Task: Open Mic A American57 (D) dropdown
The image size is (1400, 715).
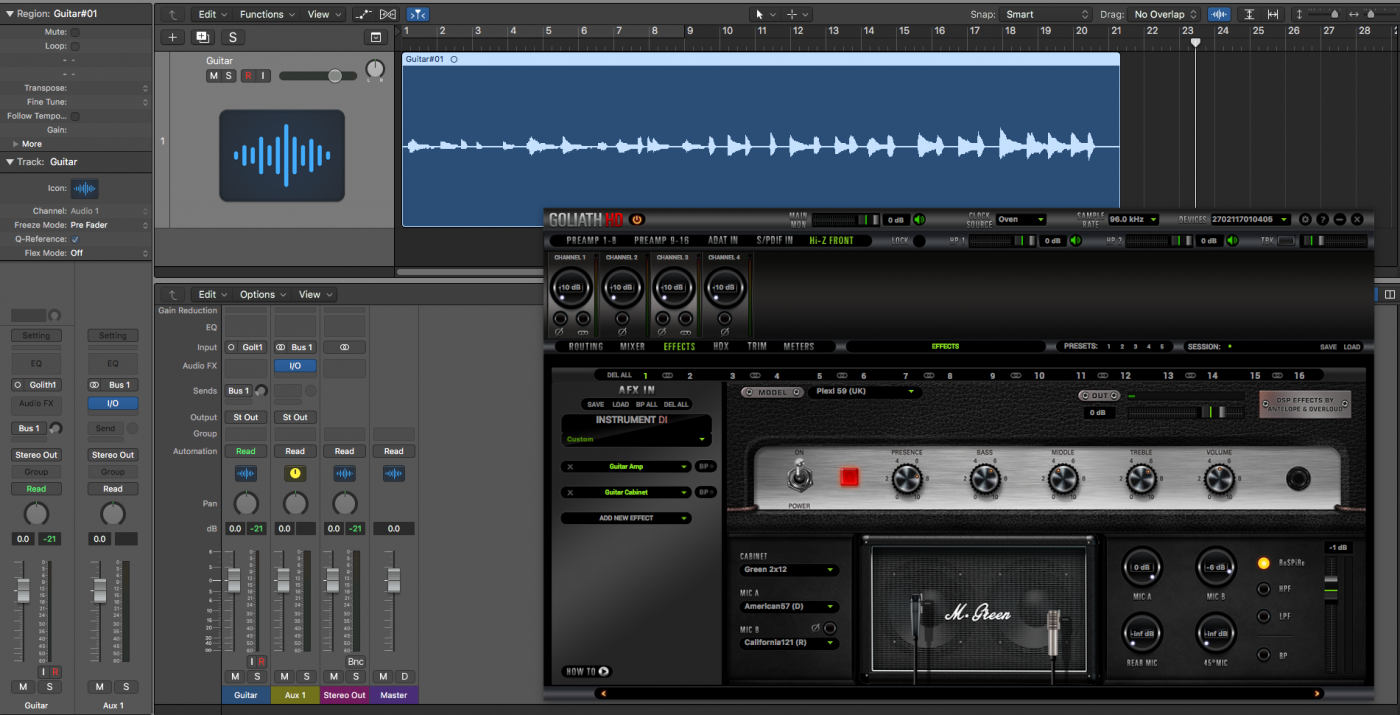Action: tap(790, 607)
